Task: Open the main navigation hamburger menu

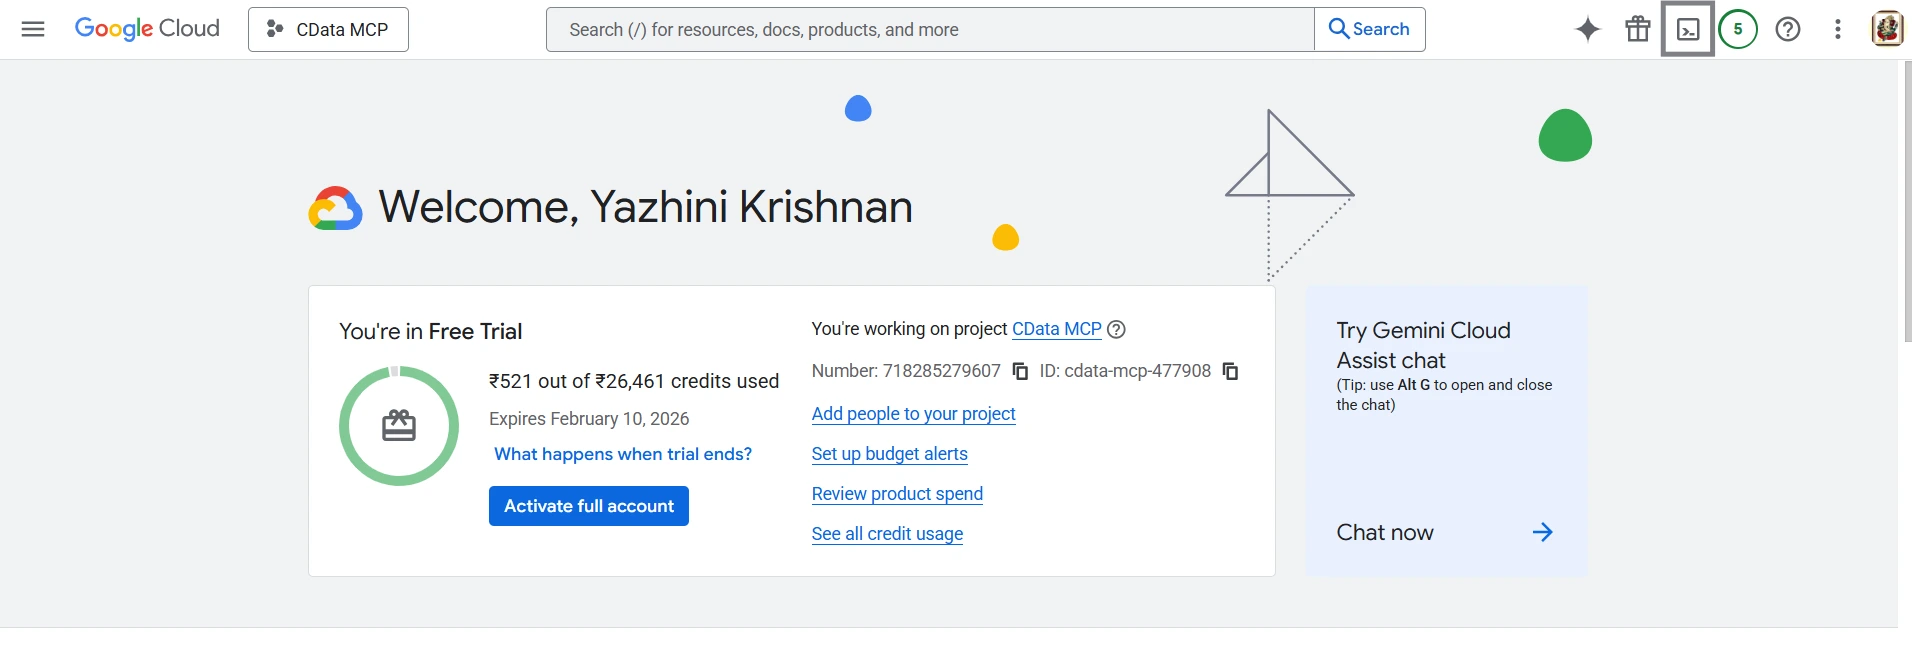Action: point(33,29)
